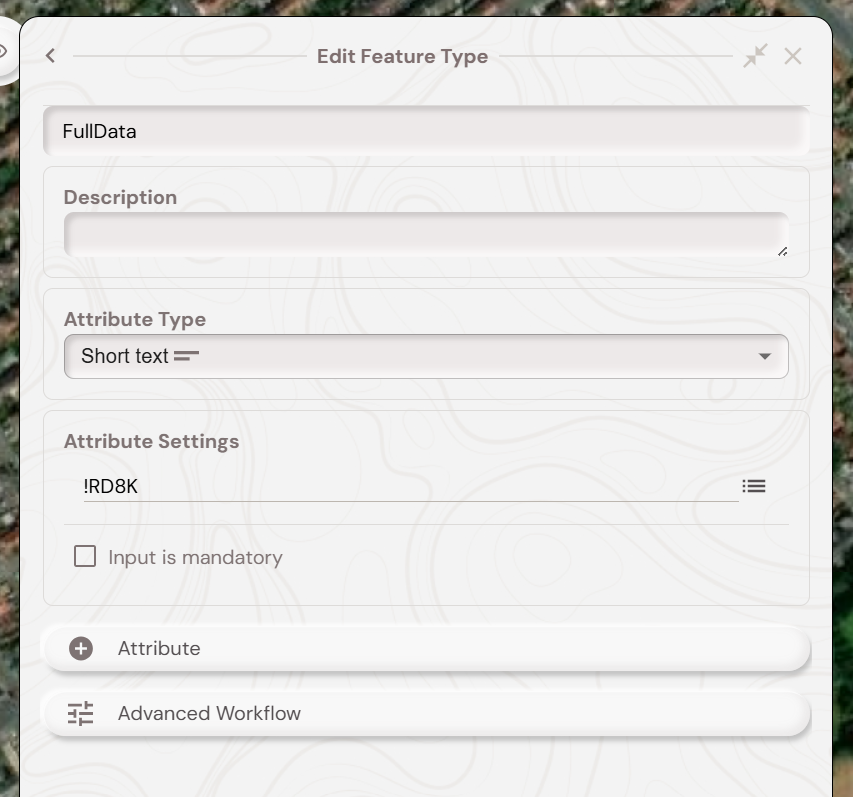Click the Attribute Type dropdown arrow
Image resolution: width=853 pixels, height=797 pixels.
(765, 356)
